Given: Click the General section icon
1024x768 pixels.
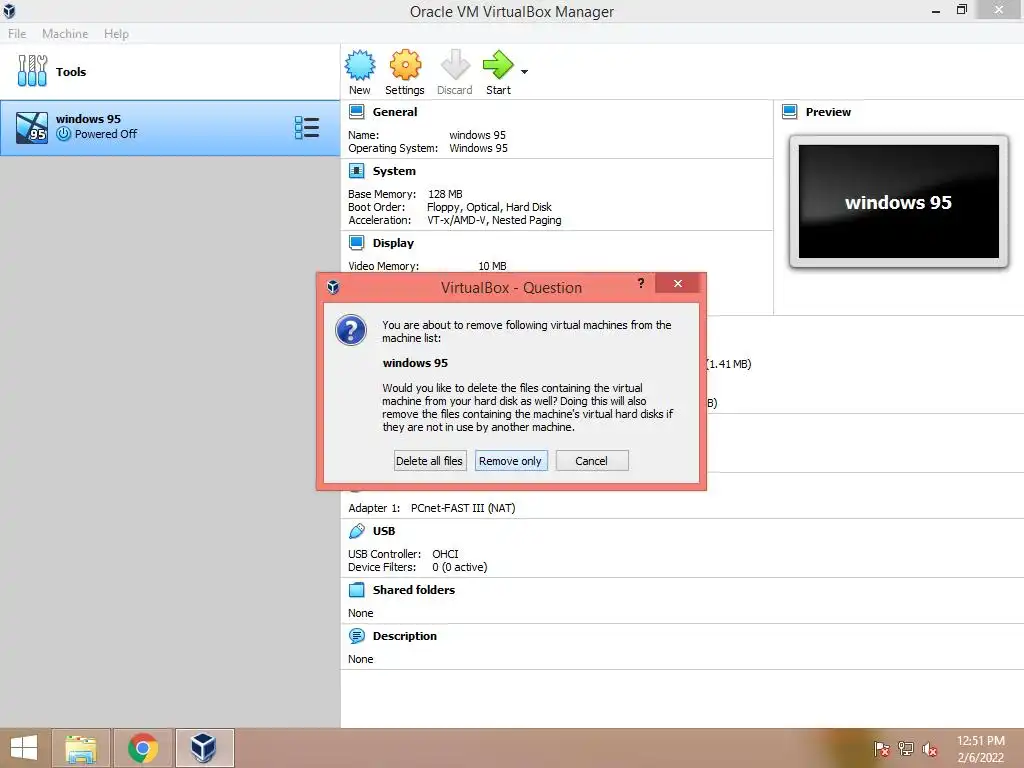Looking at the screenshot, I should click(x=357, y=112).
